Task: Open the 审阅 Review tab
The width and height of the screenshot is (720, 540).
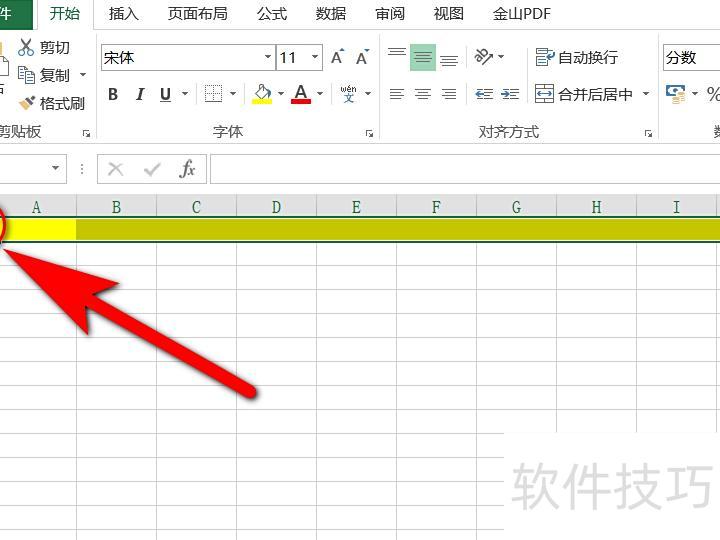Action: (x=390, y=14)
